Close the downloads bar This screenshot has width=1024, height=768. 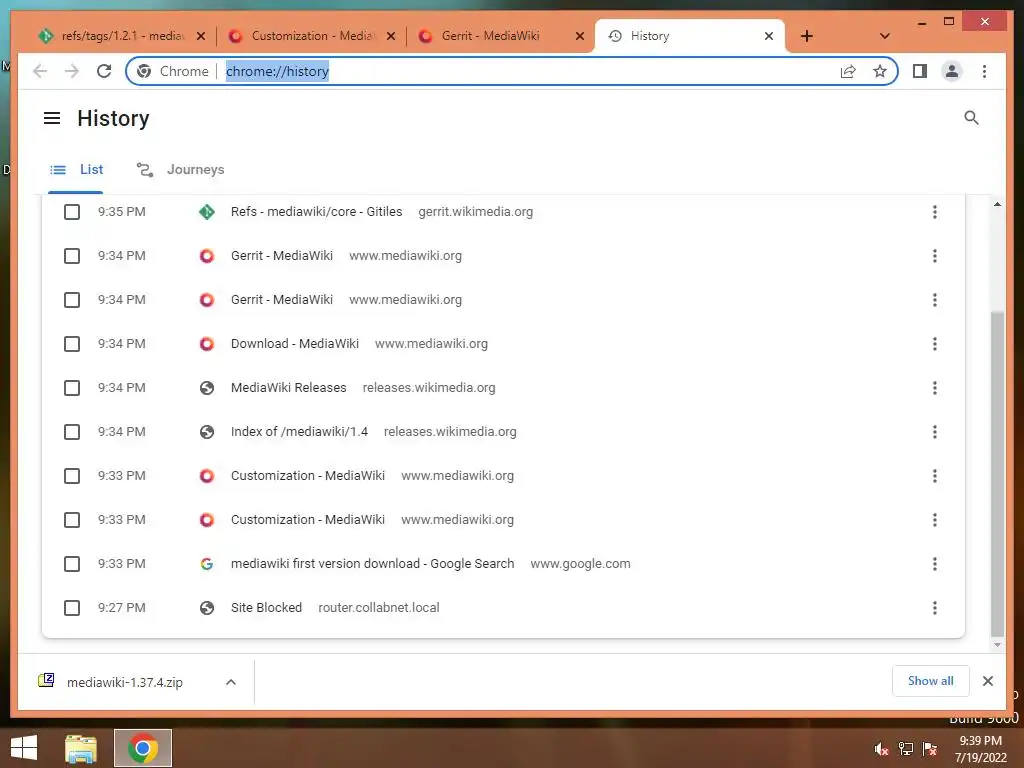tap(987, 681)
